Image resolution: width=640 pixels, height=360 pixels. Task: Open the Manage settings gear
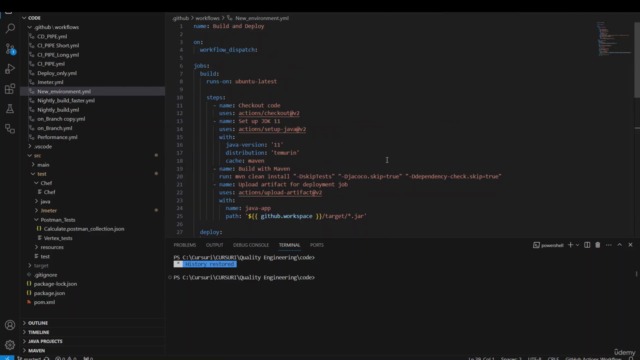[10, 345]
